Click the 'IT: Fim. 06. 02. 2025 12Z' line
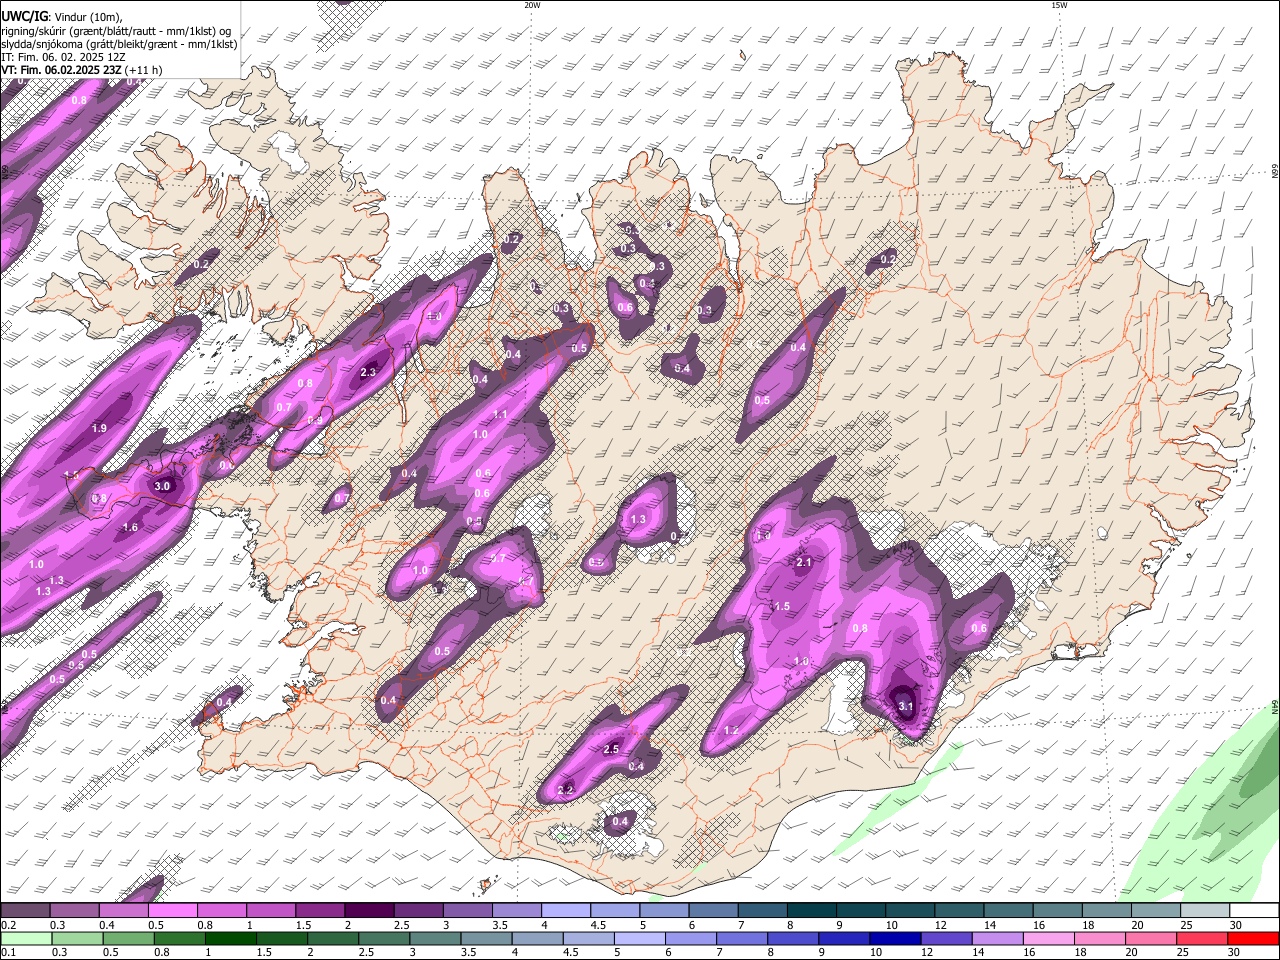This screenshot has height=960, width=1280. (62, 57)
